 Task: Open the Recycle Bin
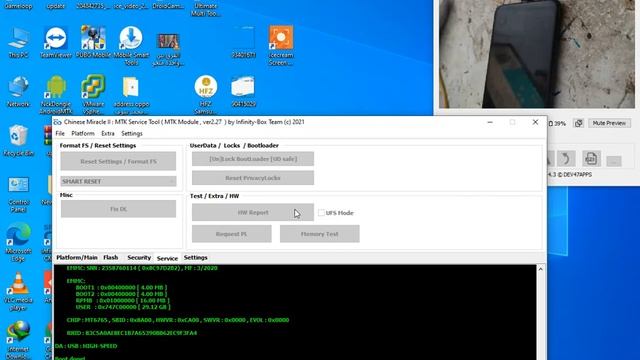(x=18, y=141)
